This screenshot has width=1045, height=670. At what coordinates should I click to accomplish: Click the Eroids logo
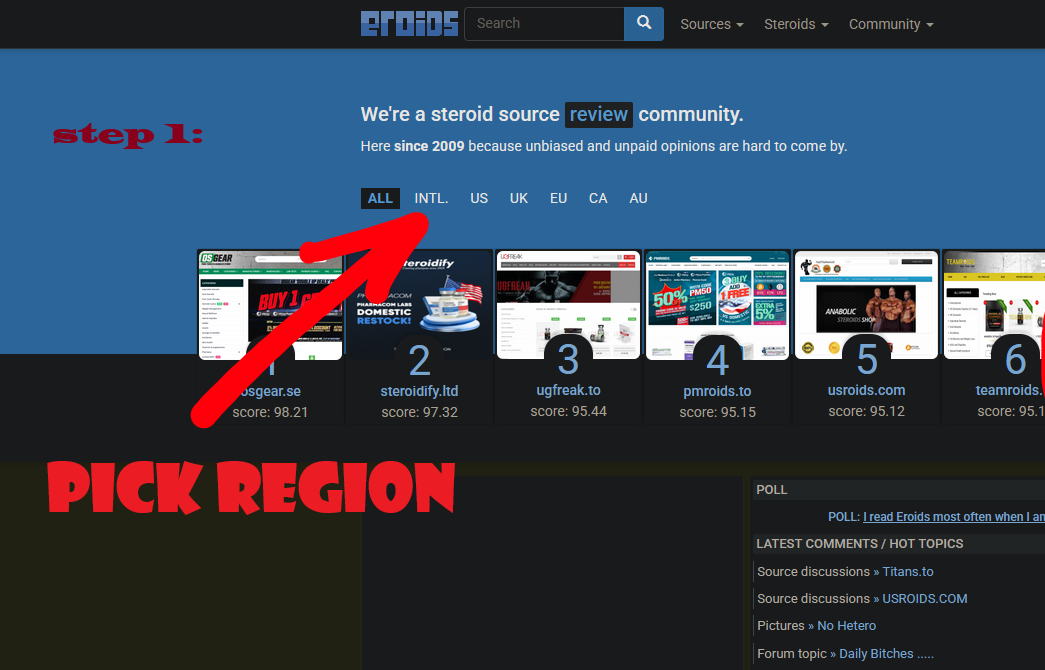point(409,24)
